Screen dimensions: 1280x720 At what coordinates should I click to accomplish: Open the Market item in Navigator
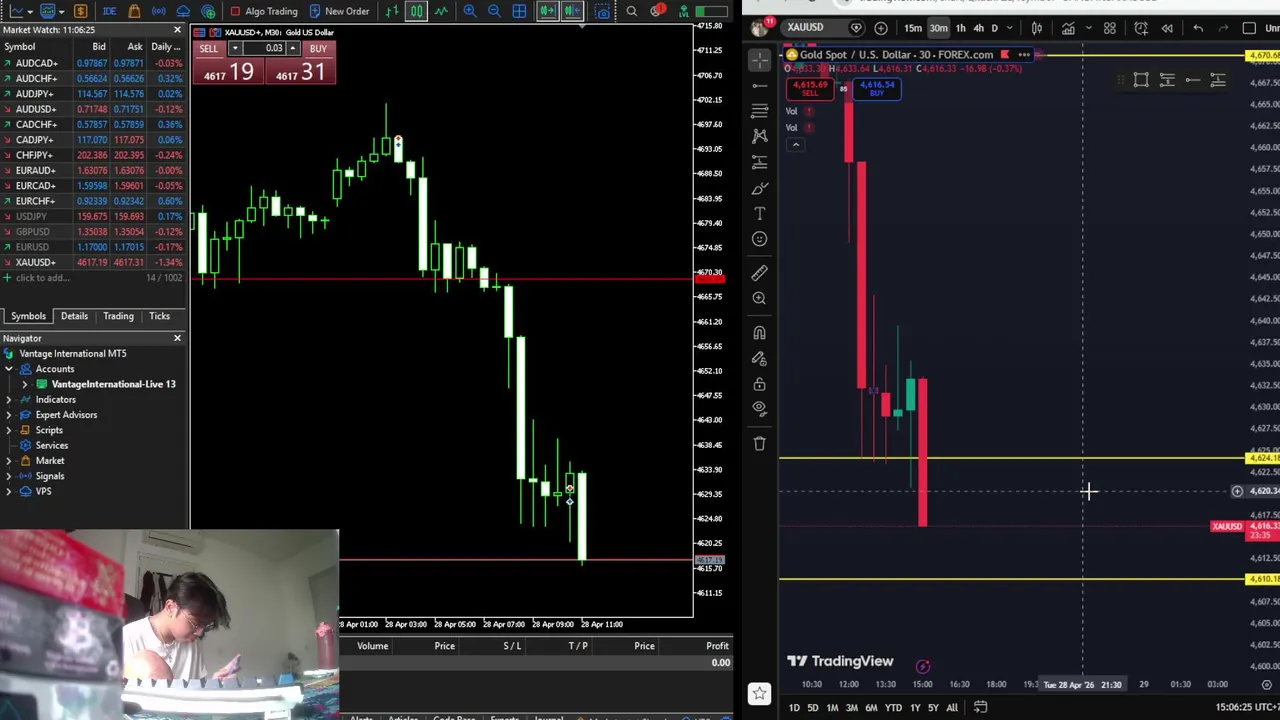tap(49, 461)
